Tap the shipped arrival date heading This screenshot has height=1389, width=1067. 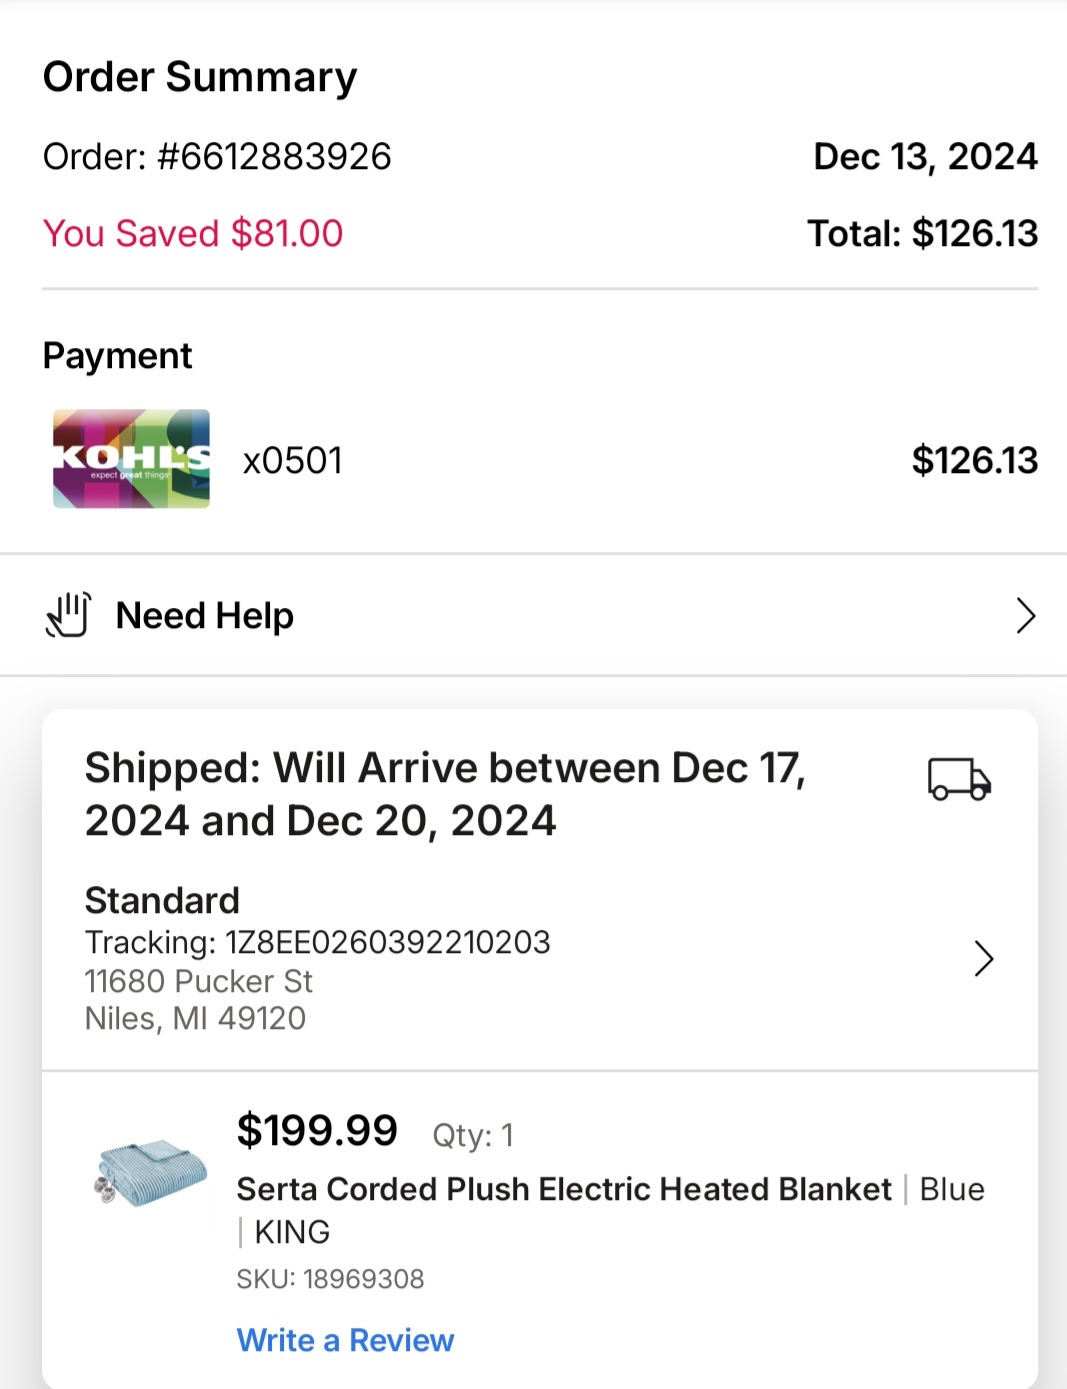coord(445,794)
